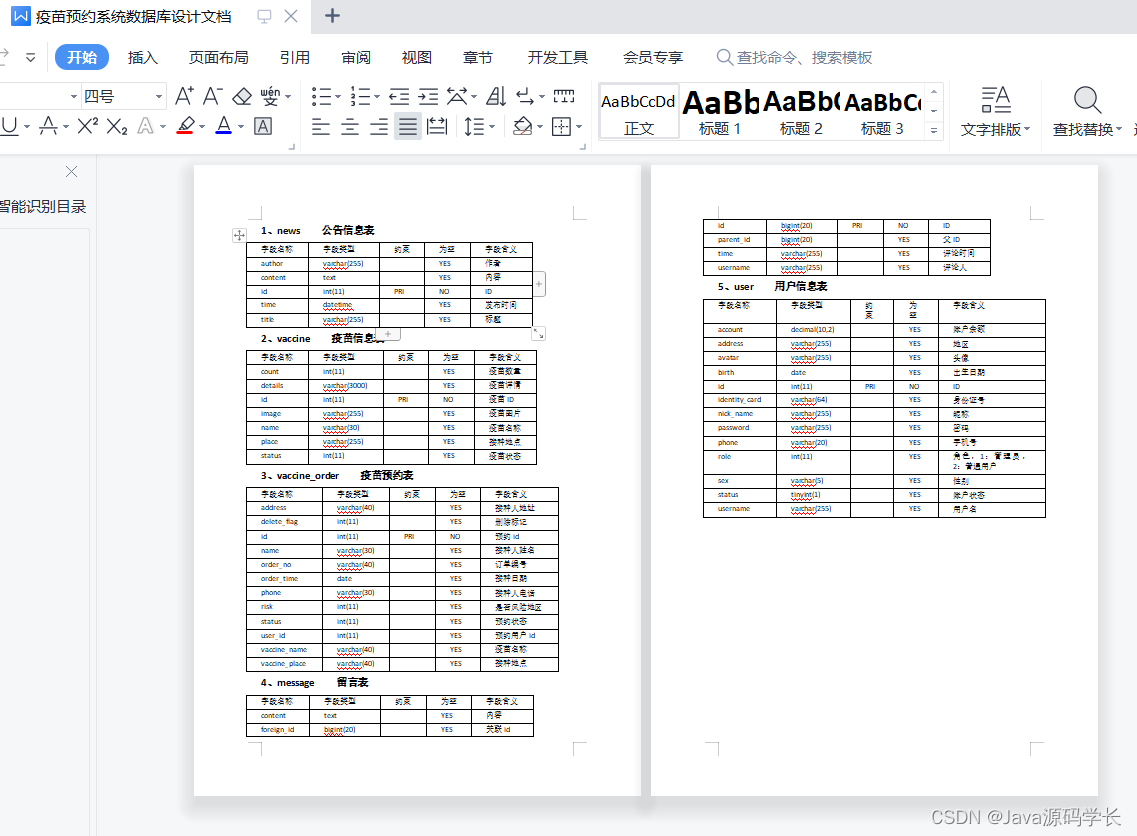Open the 章节 tab
1137x836 pixels.
pos(478,57)
